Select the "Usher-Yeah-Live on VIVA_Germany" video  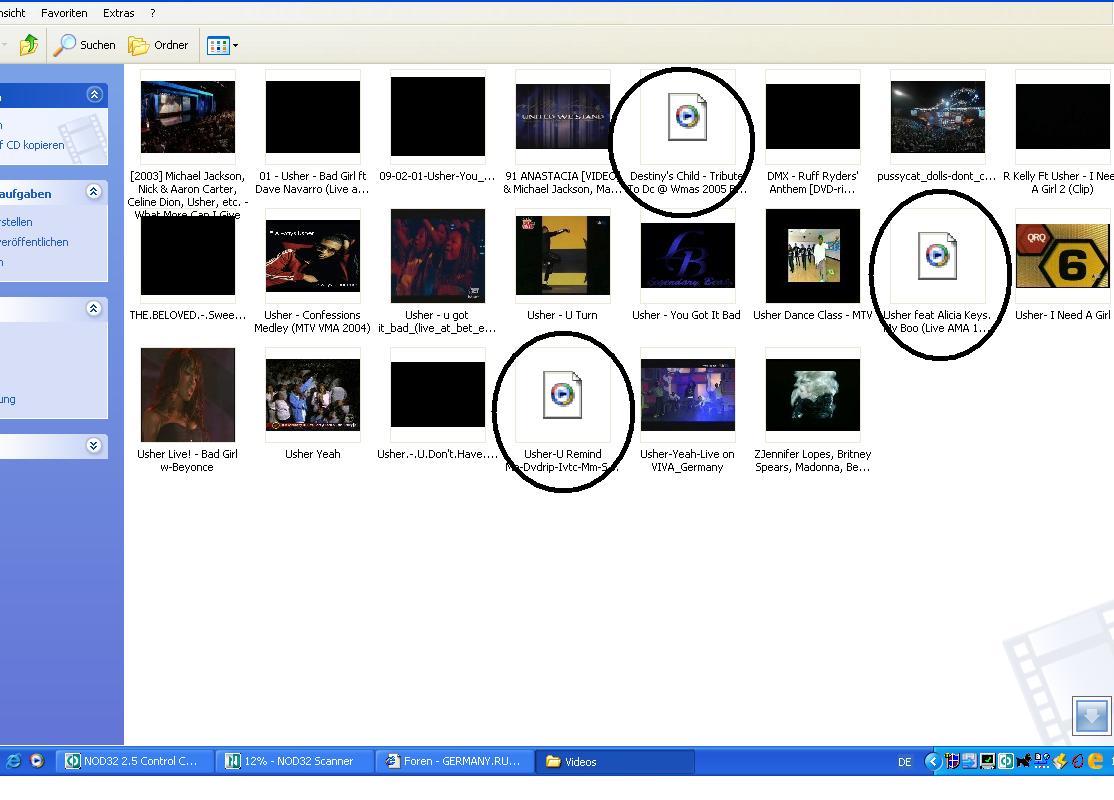point(688,395)
